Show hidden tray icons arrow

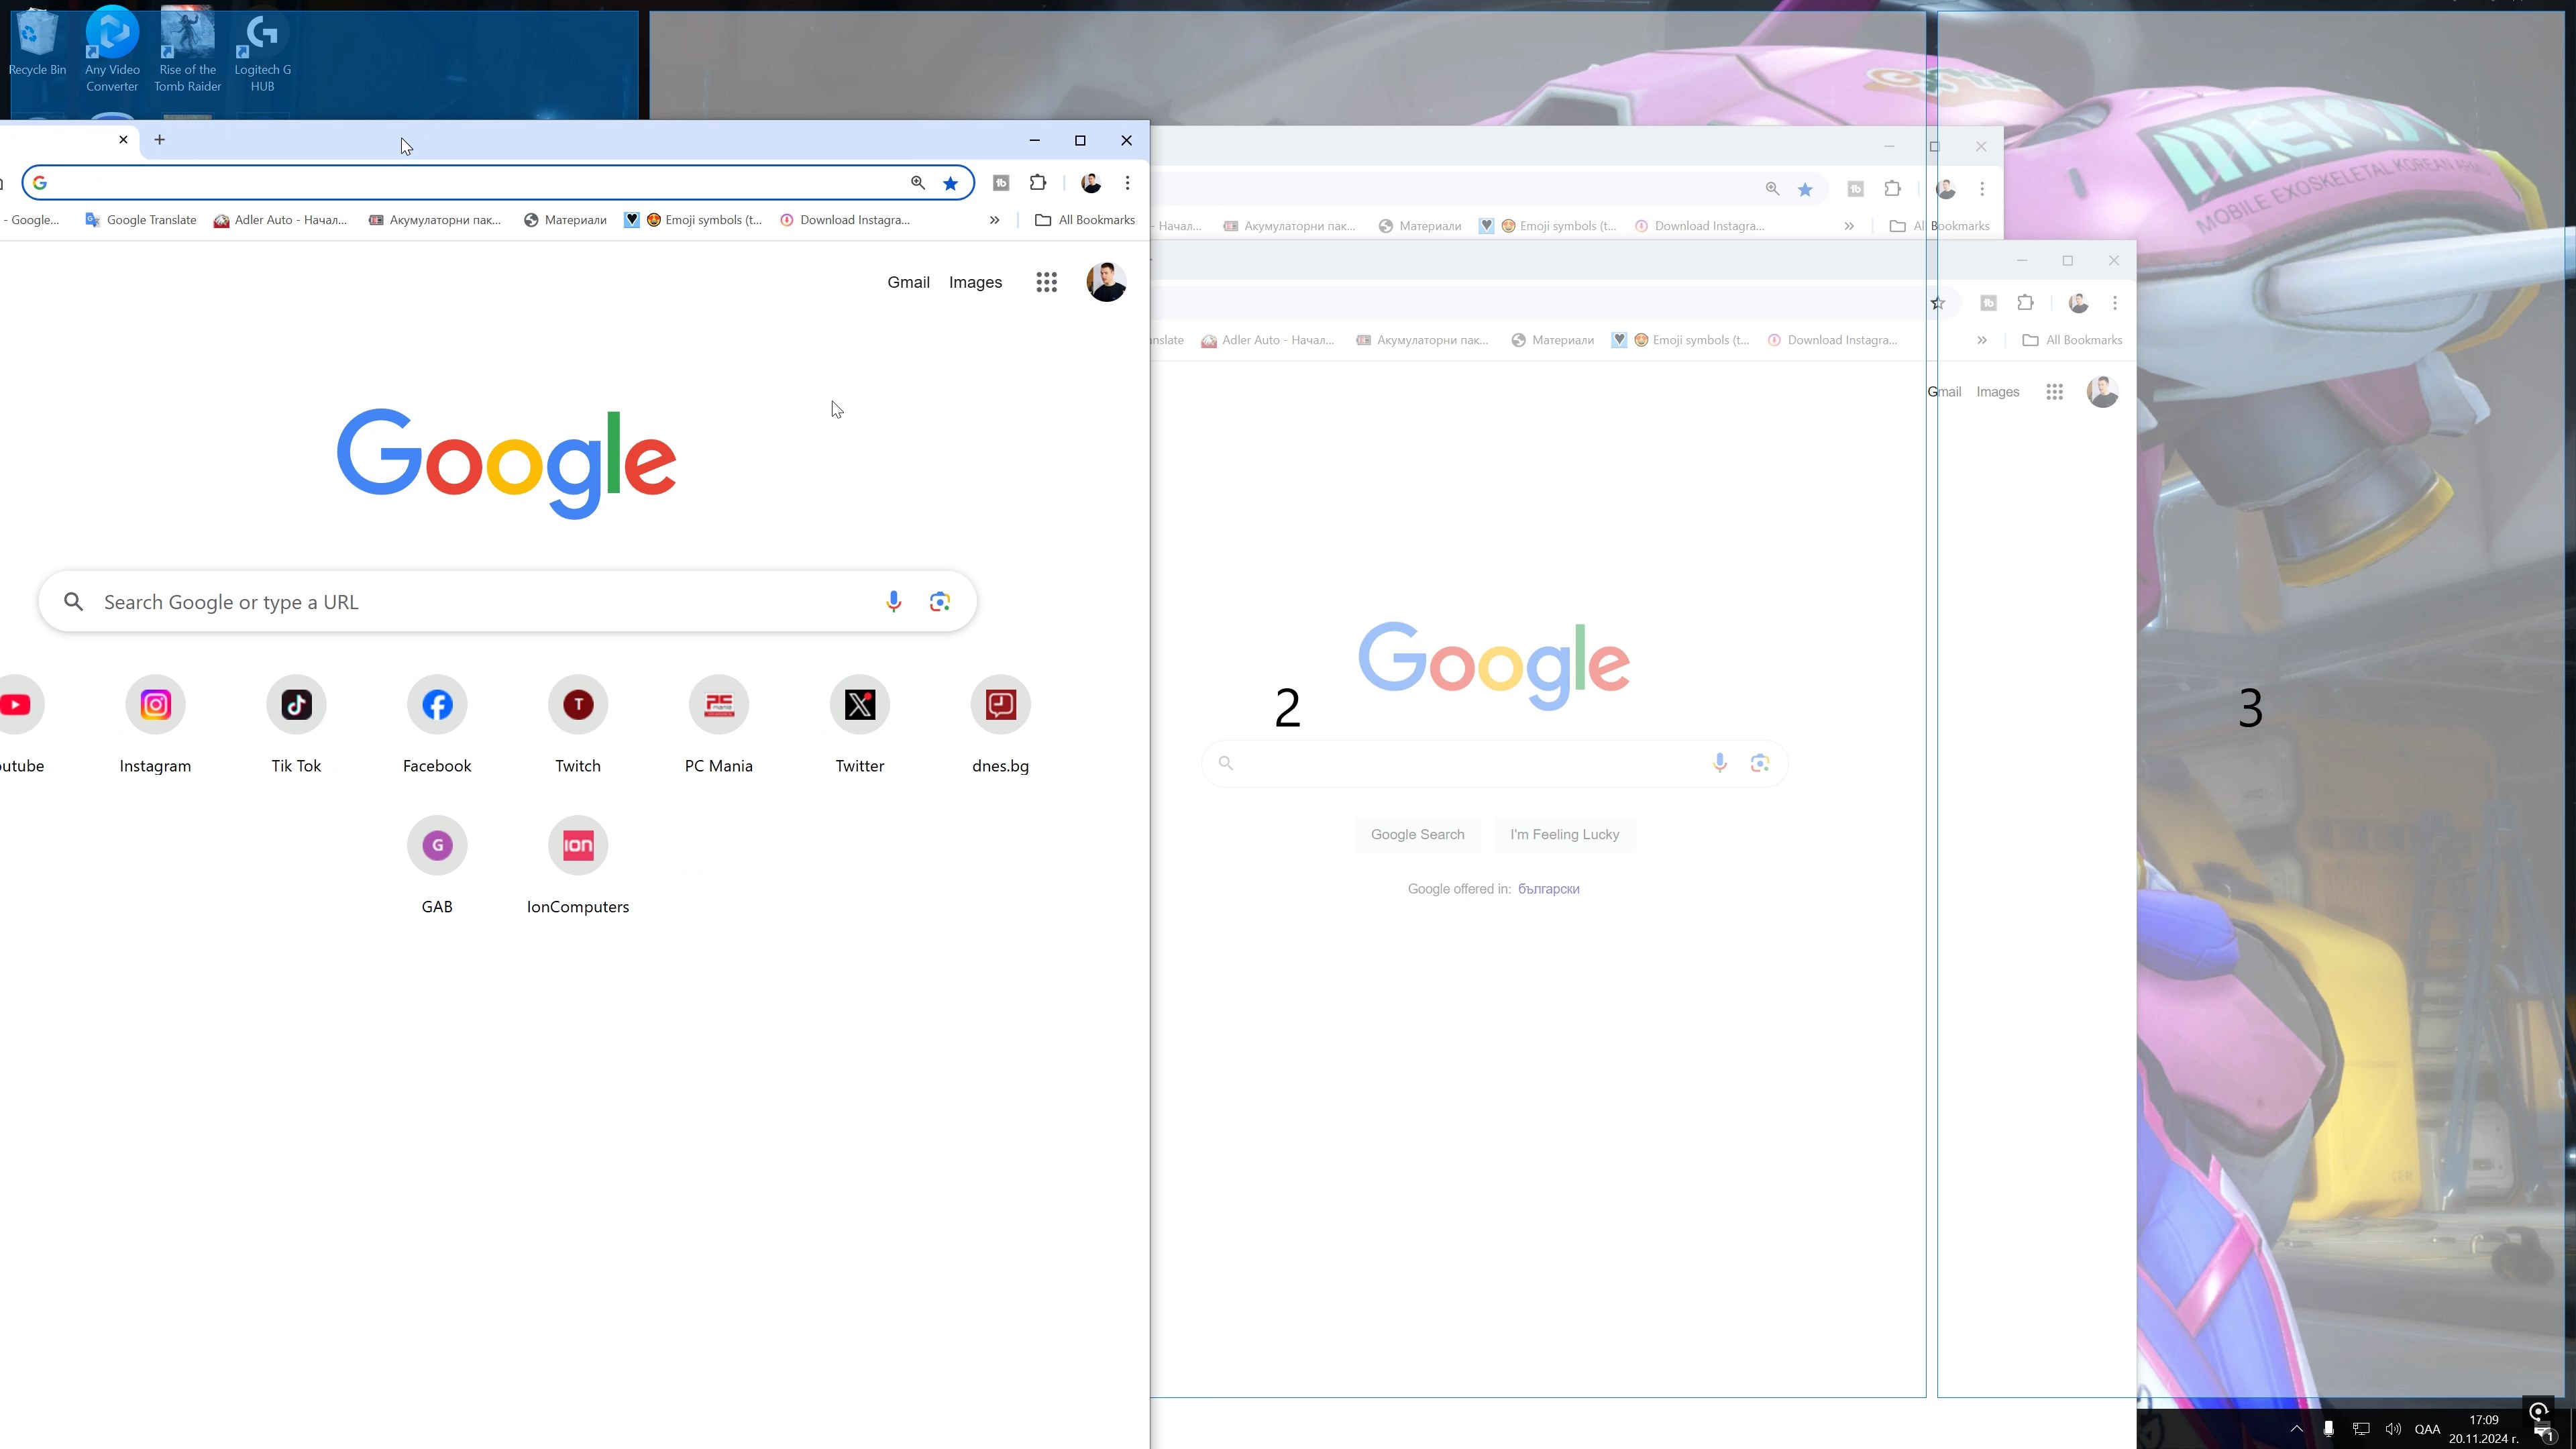click(2296, 1429)
